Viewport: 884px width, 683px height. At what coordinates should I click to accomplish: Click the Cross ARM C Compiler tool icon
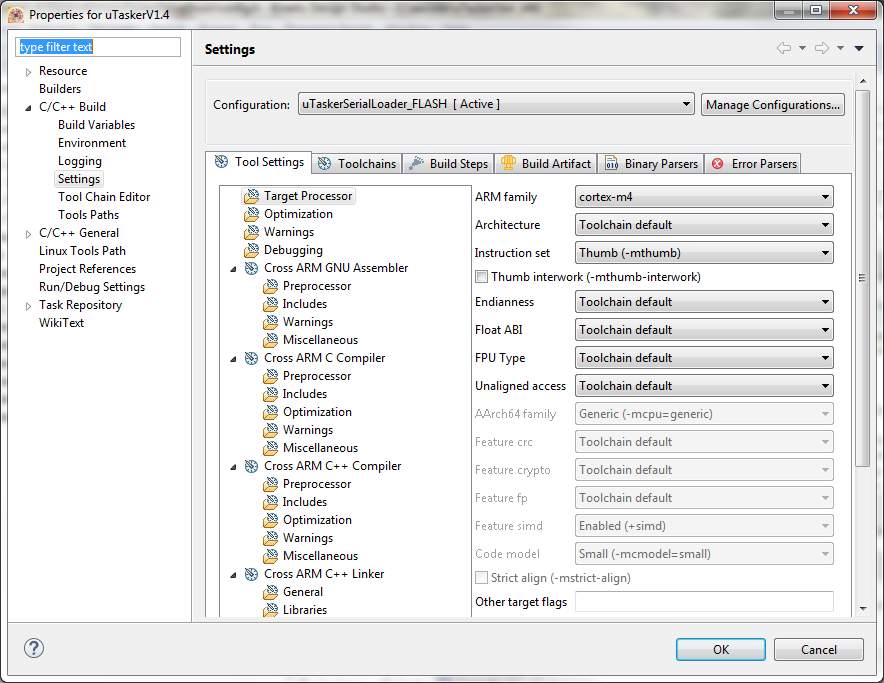[251, 358]
